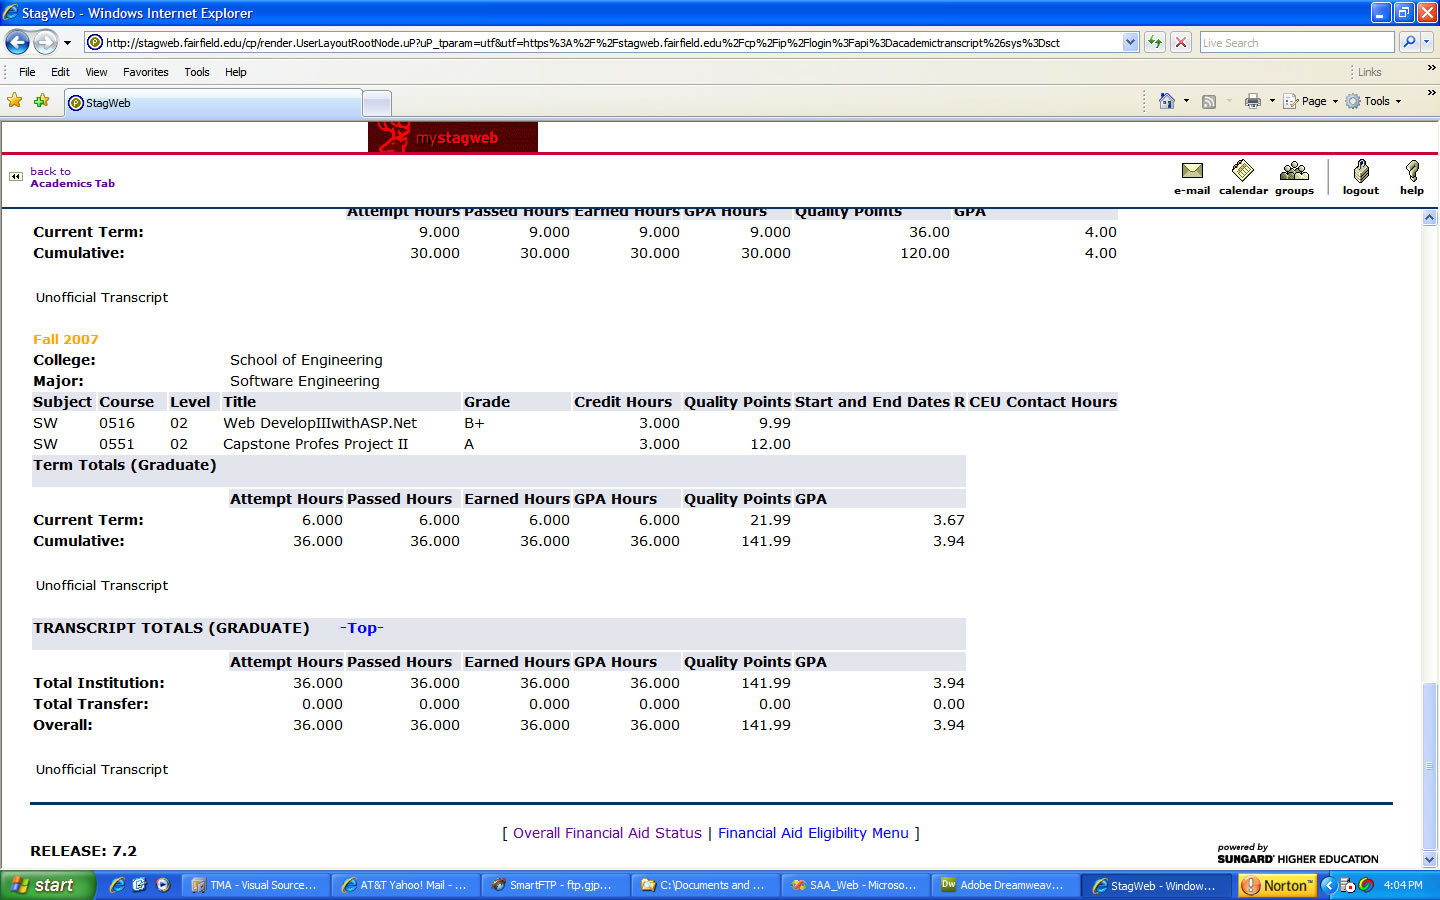This screenshot has height=900, width=1440.
Task: Click the Print icon in command bar
Action: [1252, 101]
